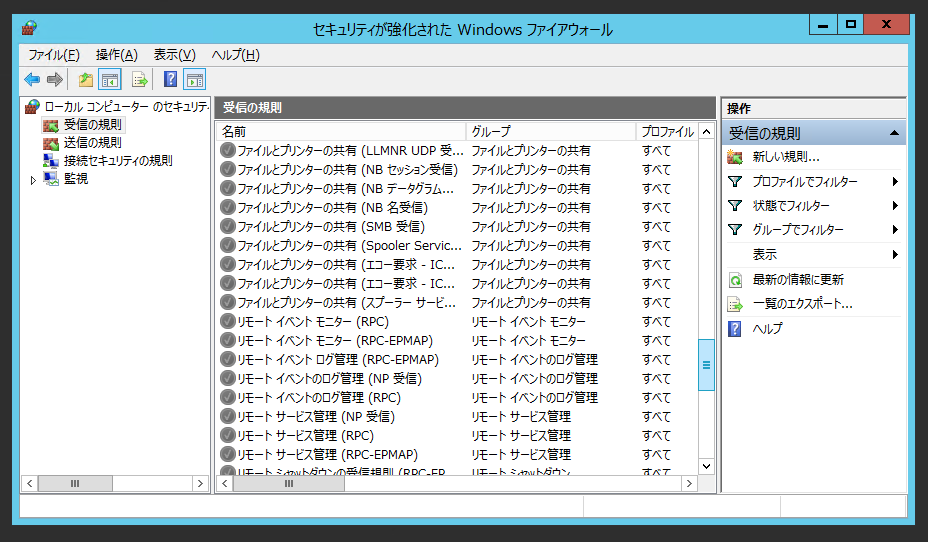
Task: Click the help icon beside ヘルプ action
Action: tap(734, 328)
